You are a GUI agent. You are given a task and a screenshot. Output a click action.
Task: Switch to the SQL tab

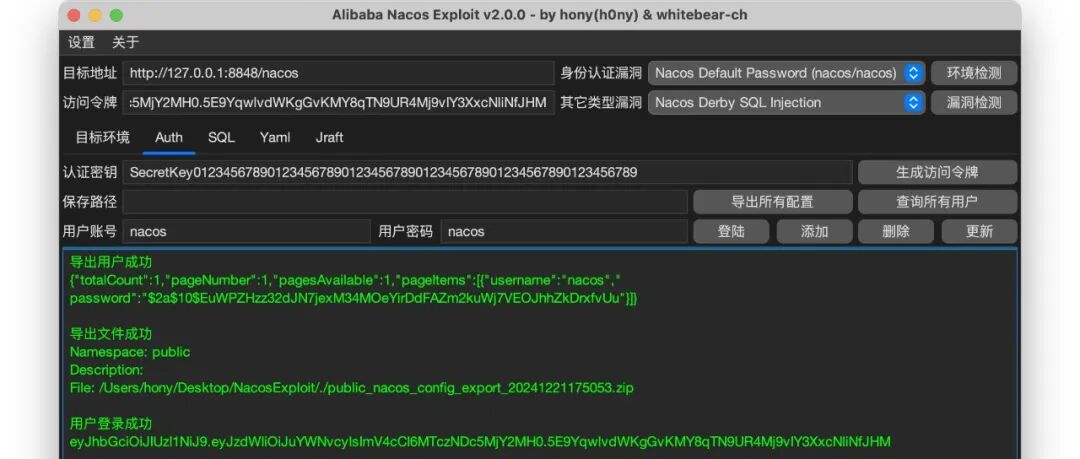(x=221, y=137)
